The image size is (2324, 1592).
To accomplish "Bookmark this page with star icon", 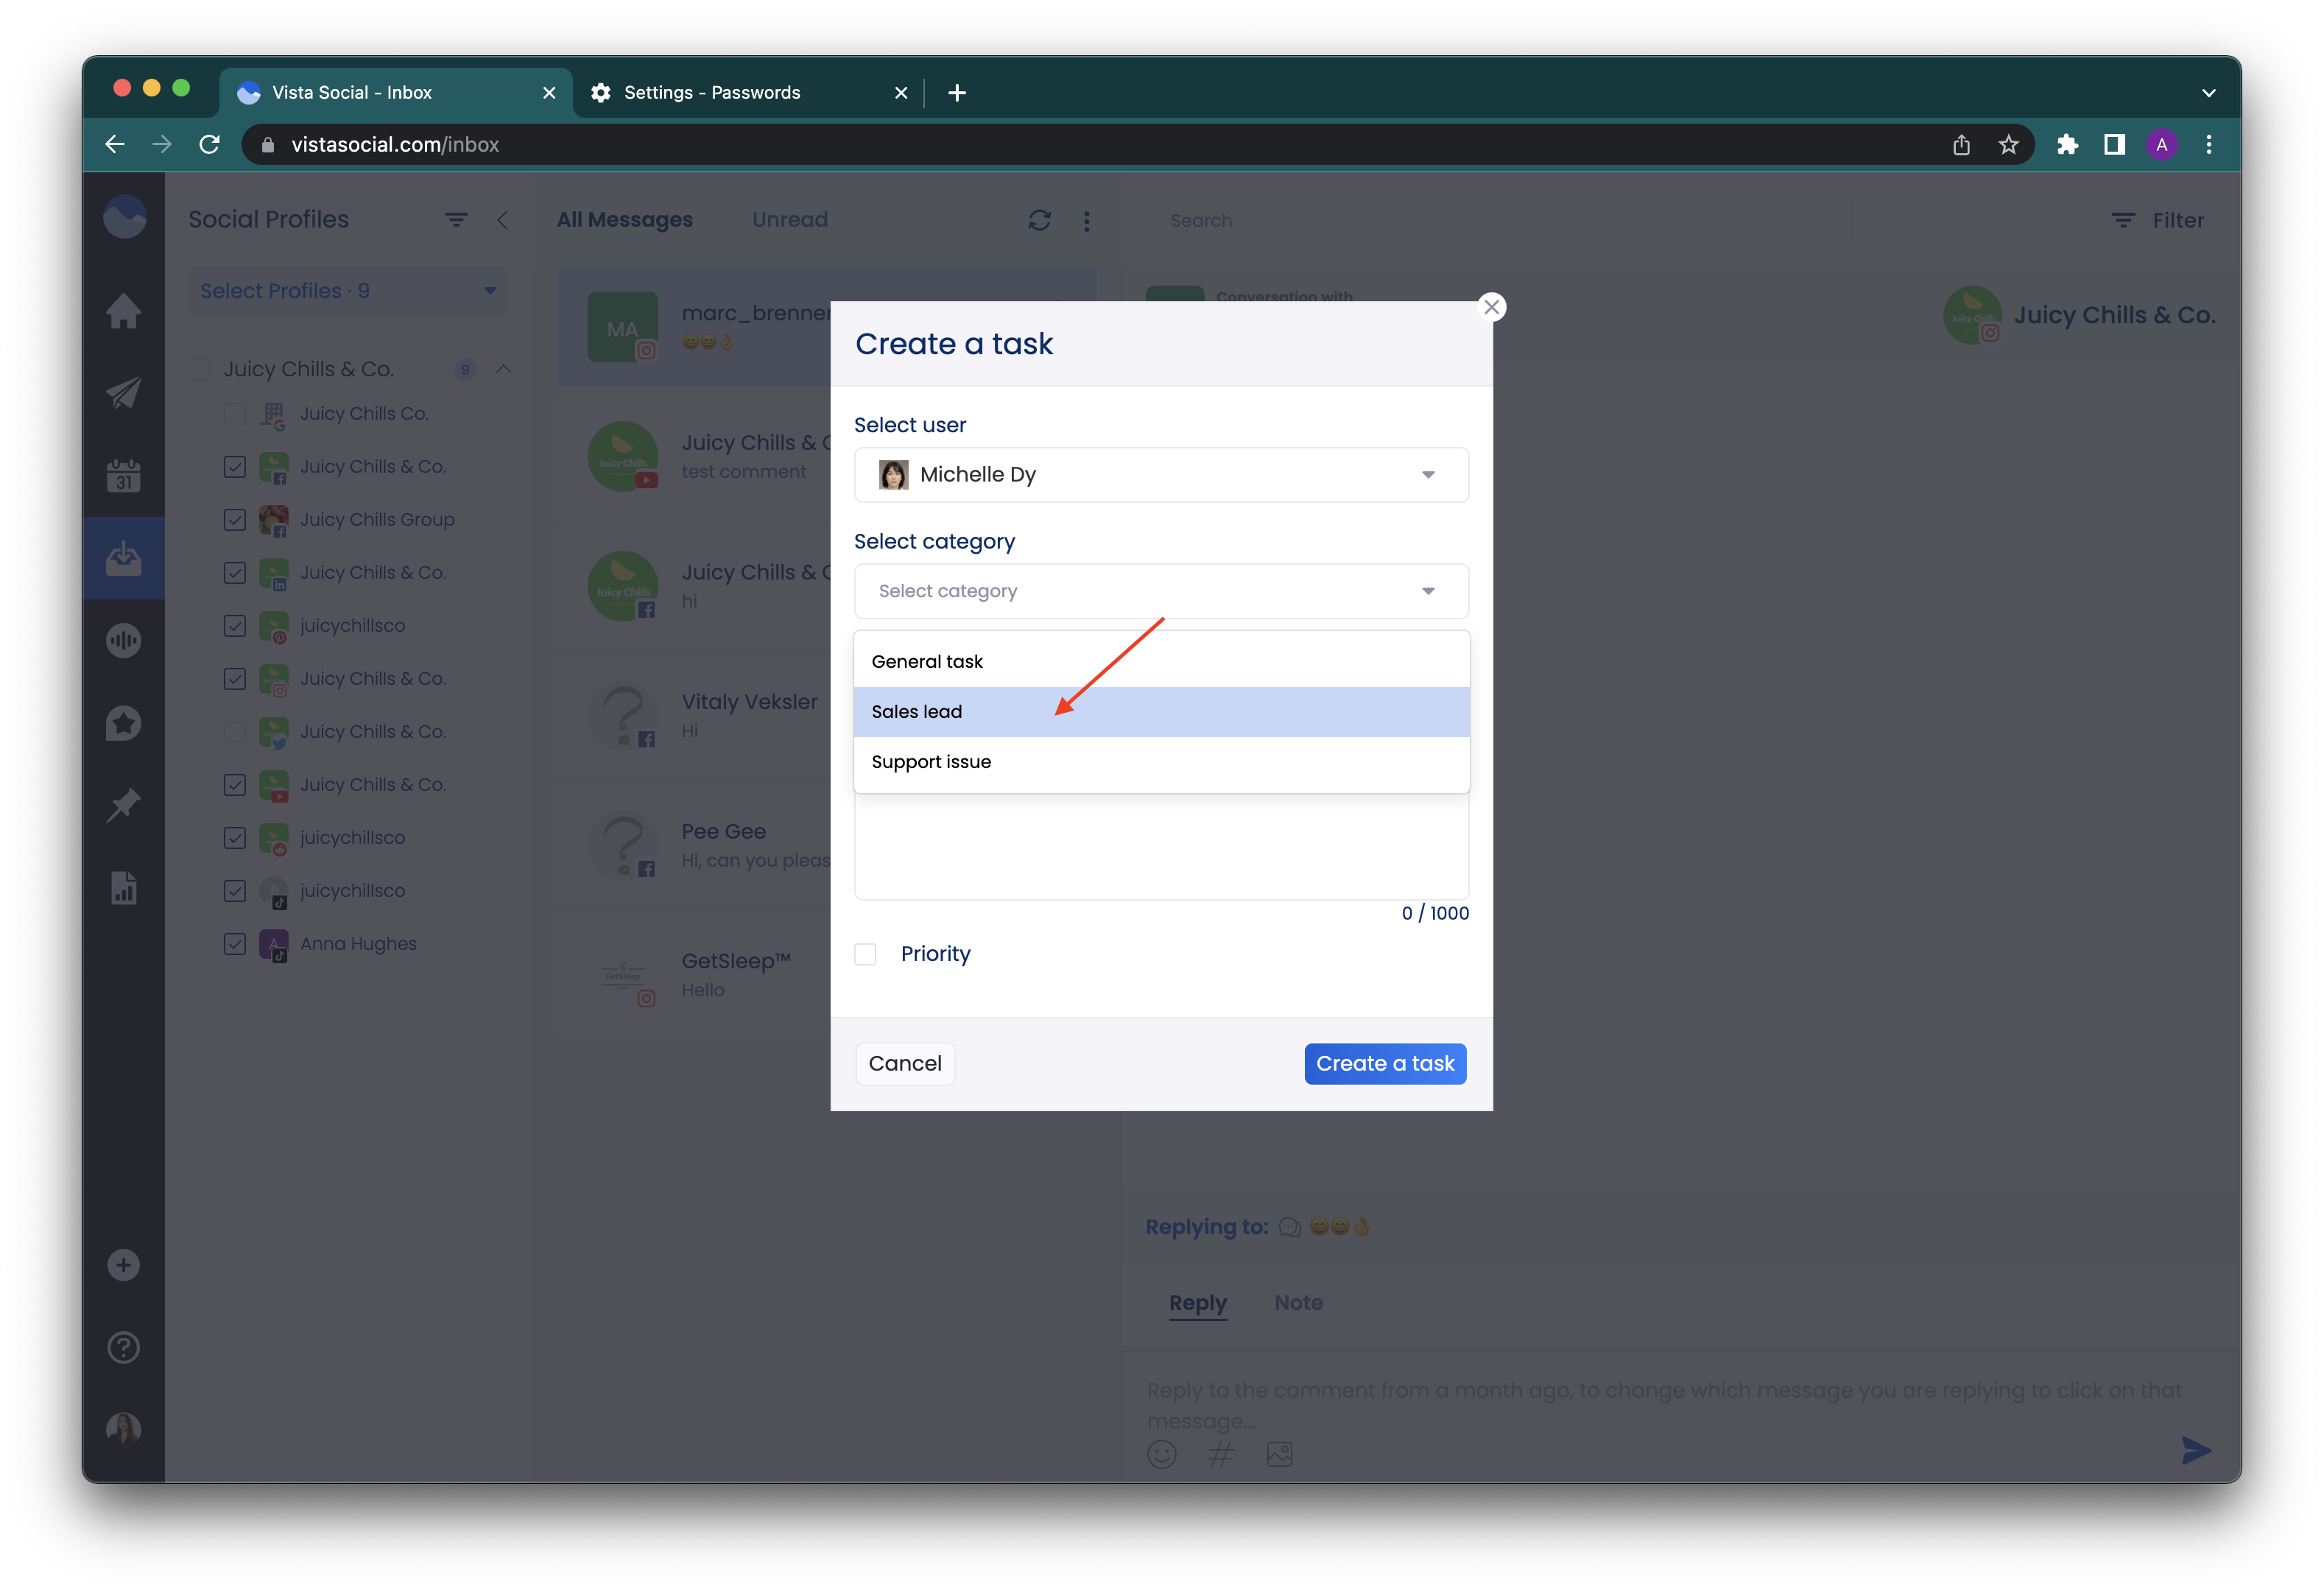I will [2008, 145].
